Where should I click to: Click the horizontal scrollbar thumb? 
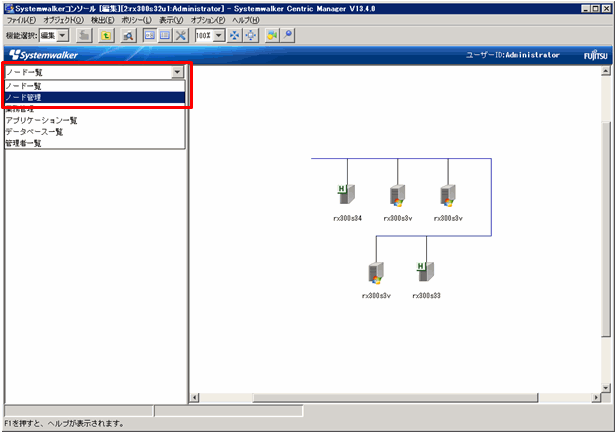pyautogui.click(x=395, y=397)
